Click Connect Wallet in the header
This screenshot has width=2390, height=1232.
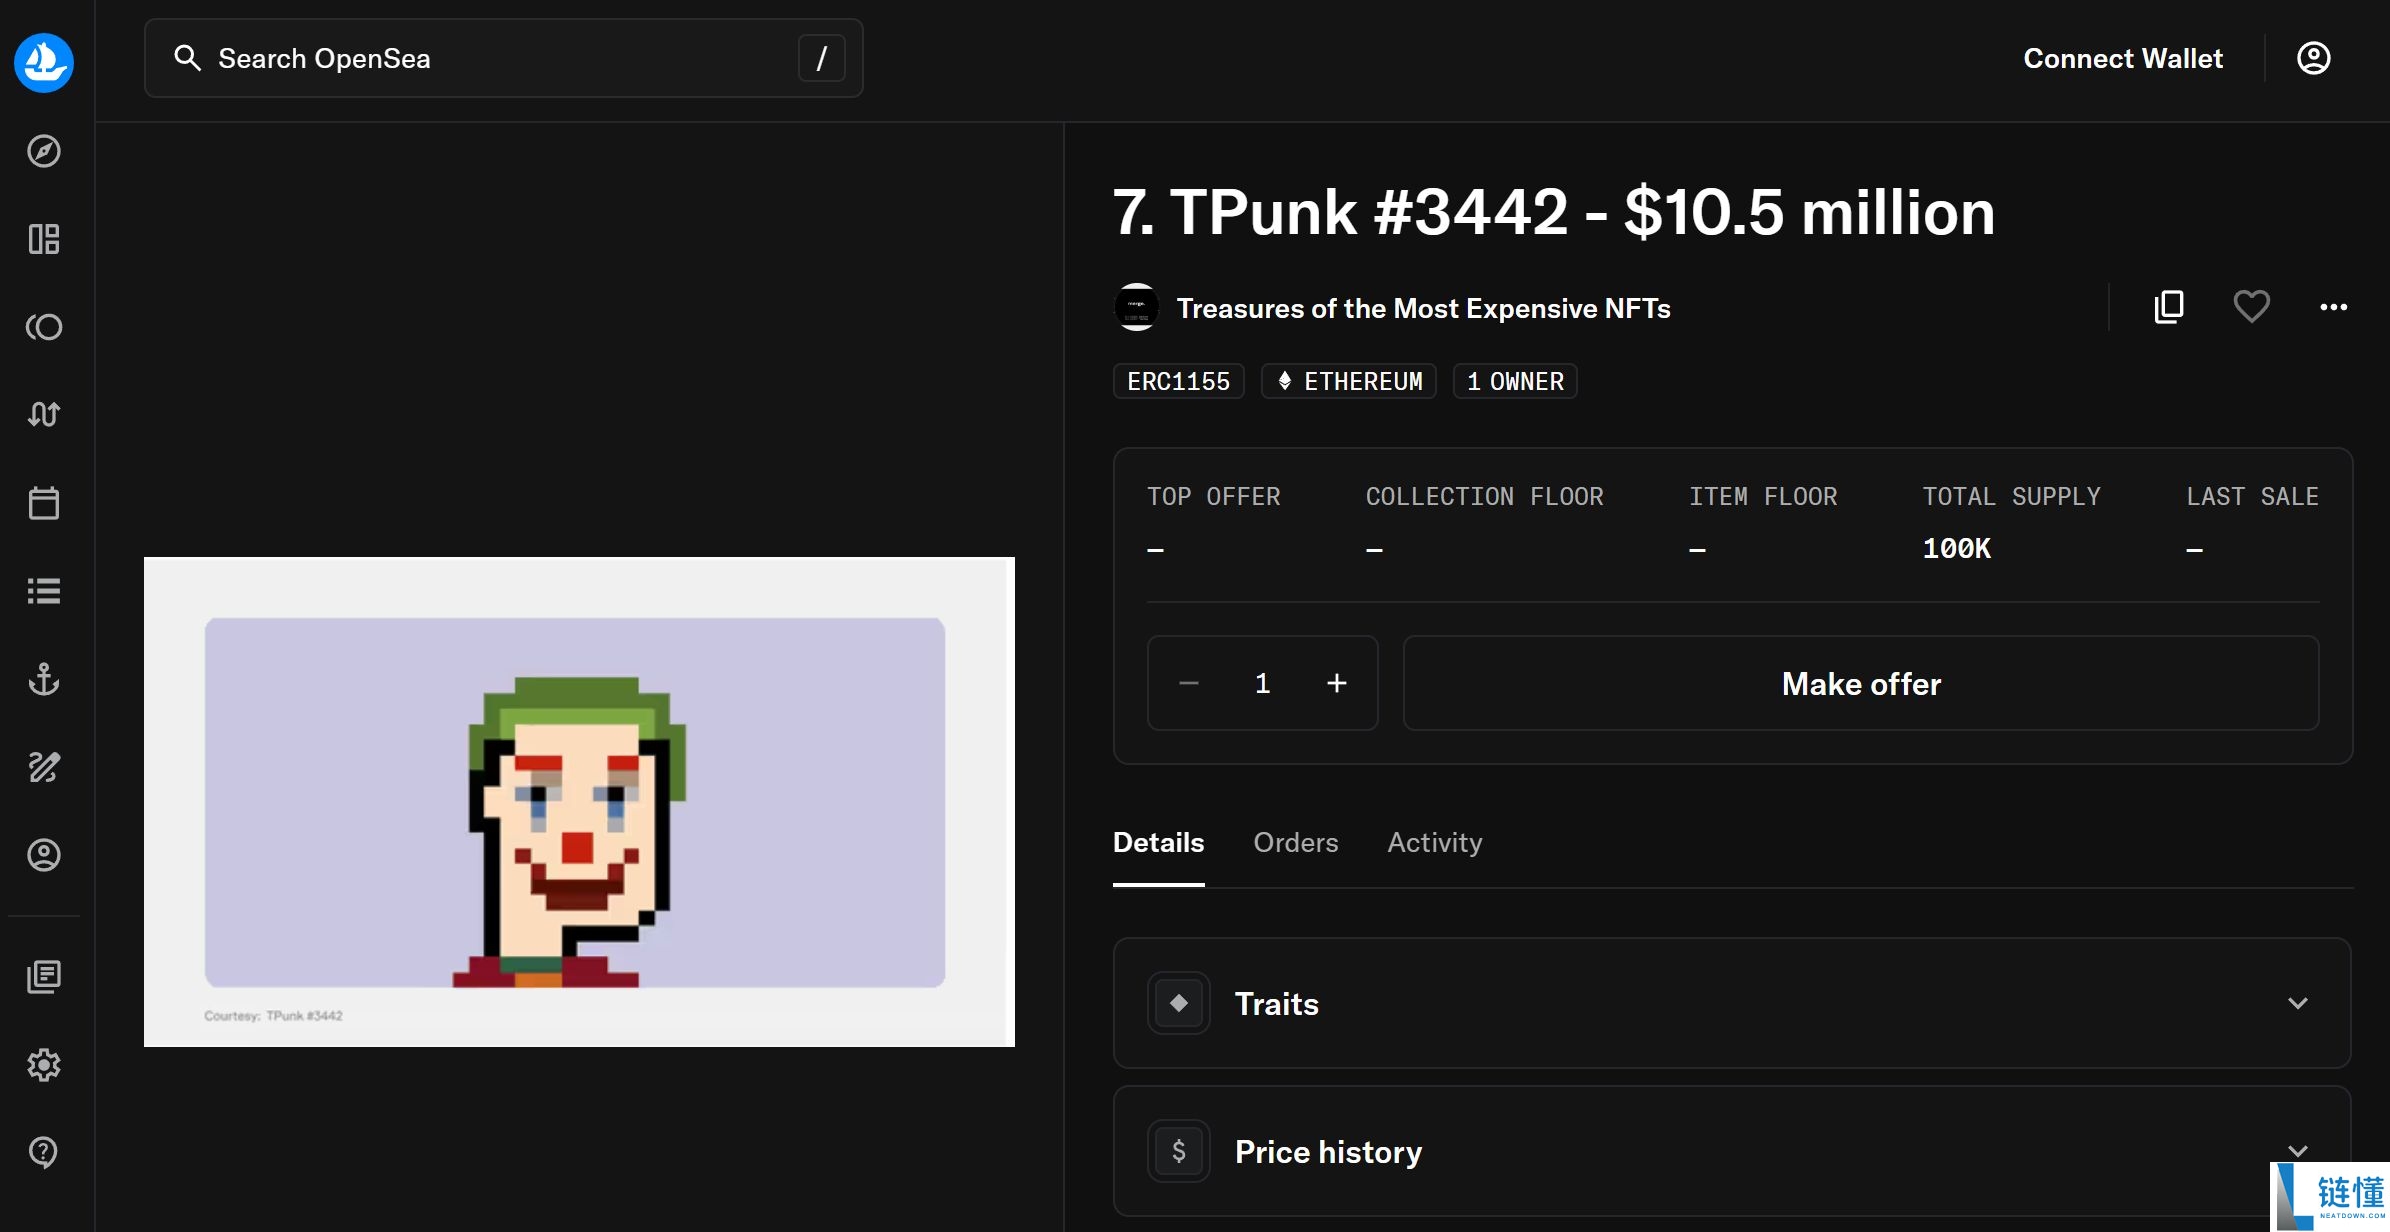tap(2123, 58)
